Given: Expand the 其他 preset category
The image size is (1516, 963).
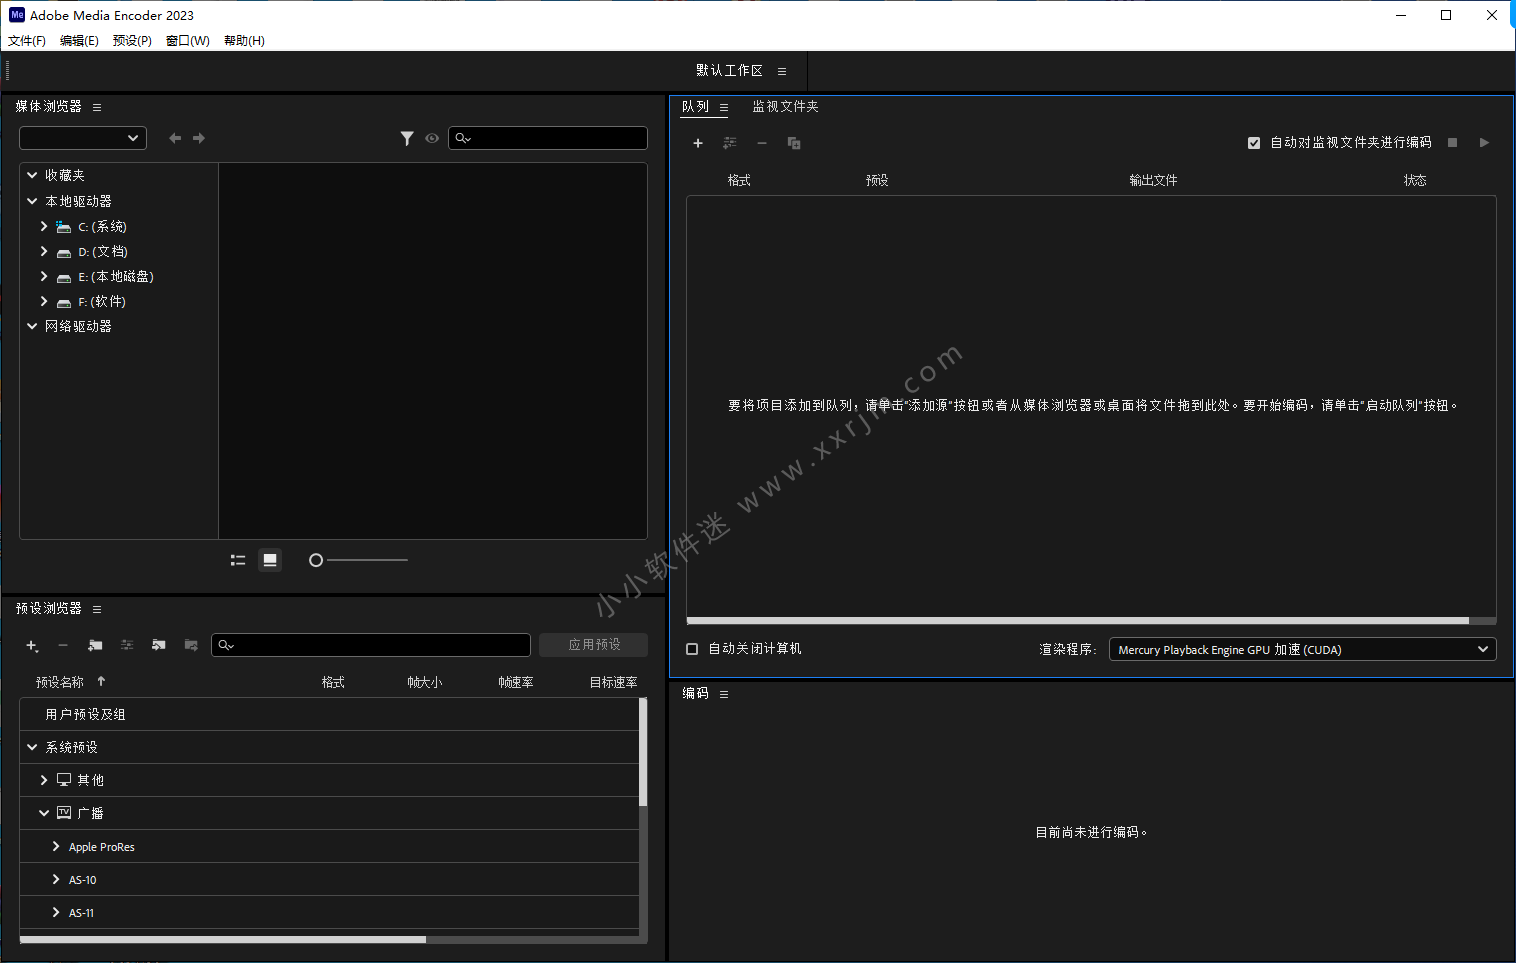Looking at the screenshot, I should pyautogui.click(x=44, y=780).
